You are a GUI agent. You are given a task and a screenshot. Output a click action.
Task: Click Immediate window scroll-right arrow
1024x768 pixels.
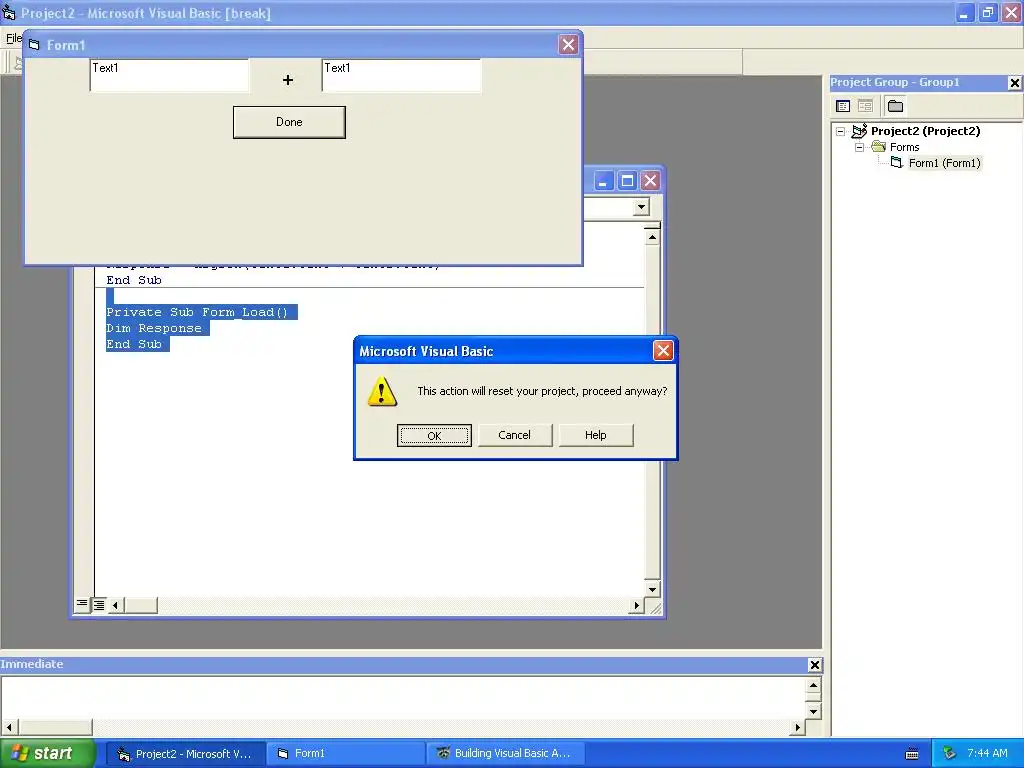(x=797, y=727)
